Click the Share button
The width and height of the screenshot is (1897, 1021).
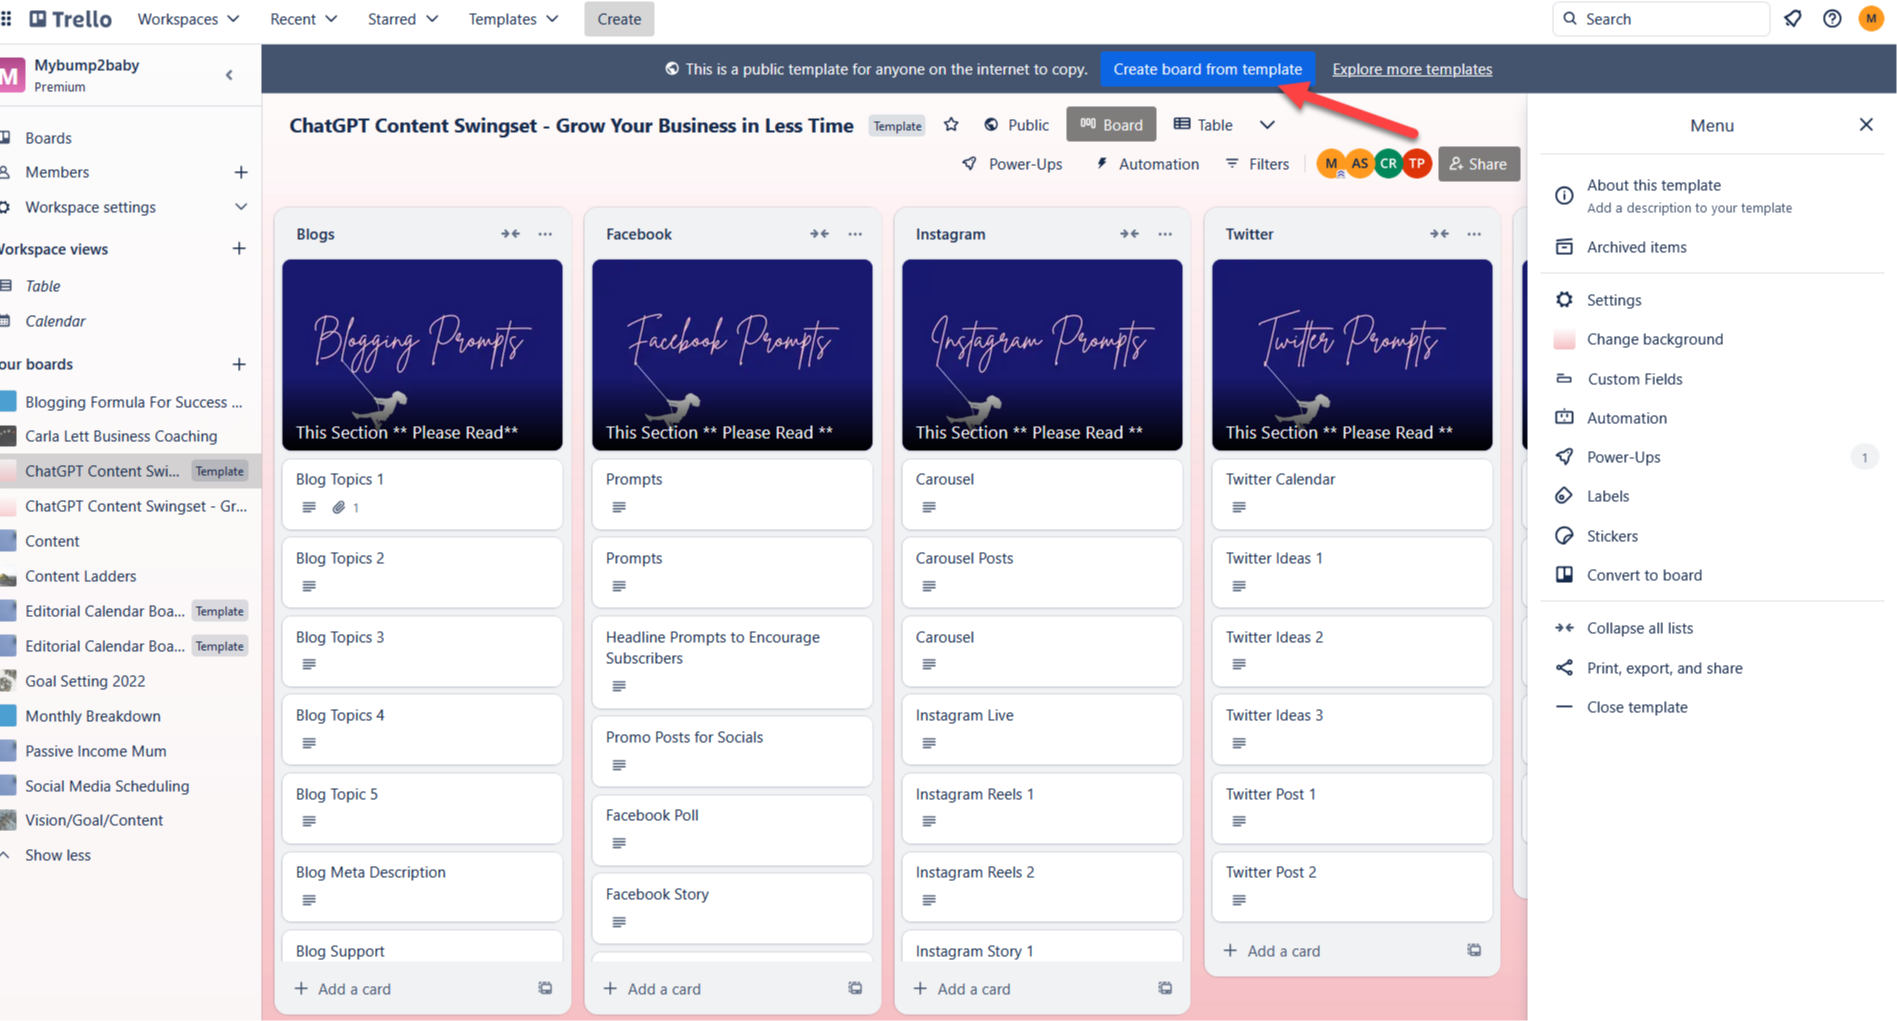tap(1479, 164)
